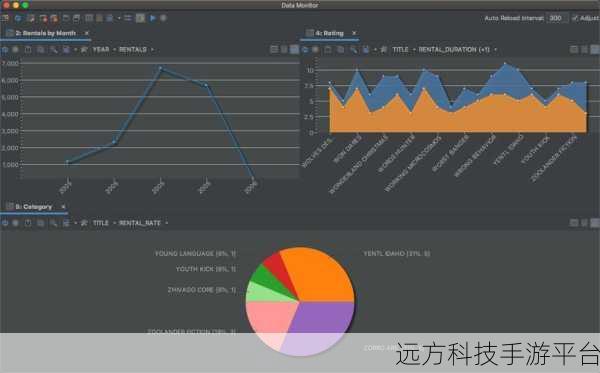Image resolution: width=600 pixels, height=373 pixels.
Task: Toggle the Adjust checkbox
Action: [574, 18]
